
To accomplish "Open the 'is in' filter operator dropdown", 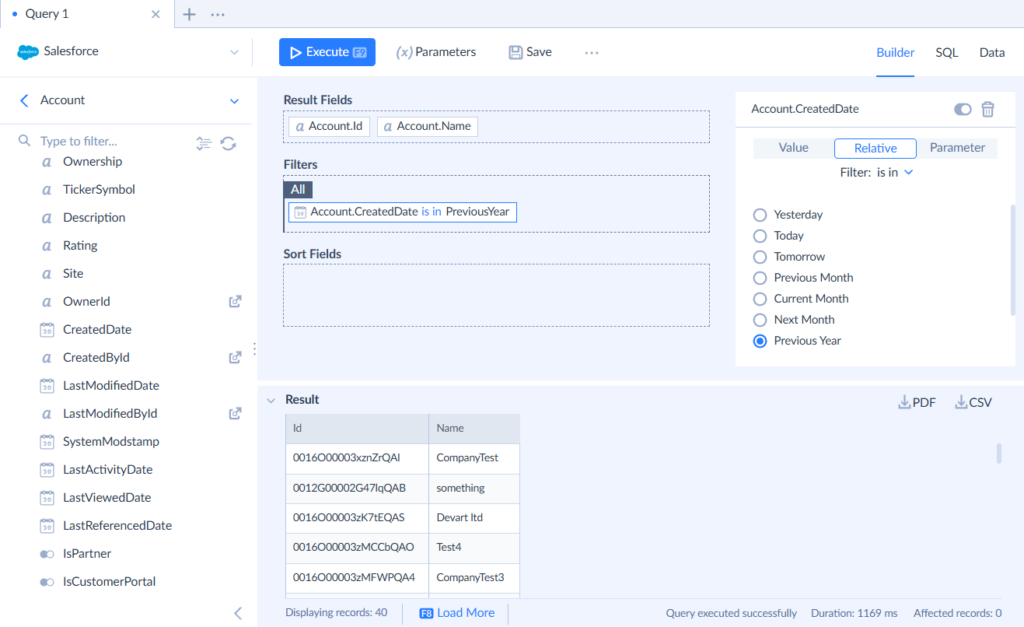I will pyautogui.click(x=894, y=172).
